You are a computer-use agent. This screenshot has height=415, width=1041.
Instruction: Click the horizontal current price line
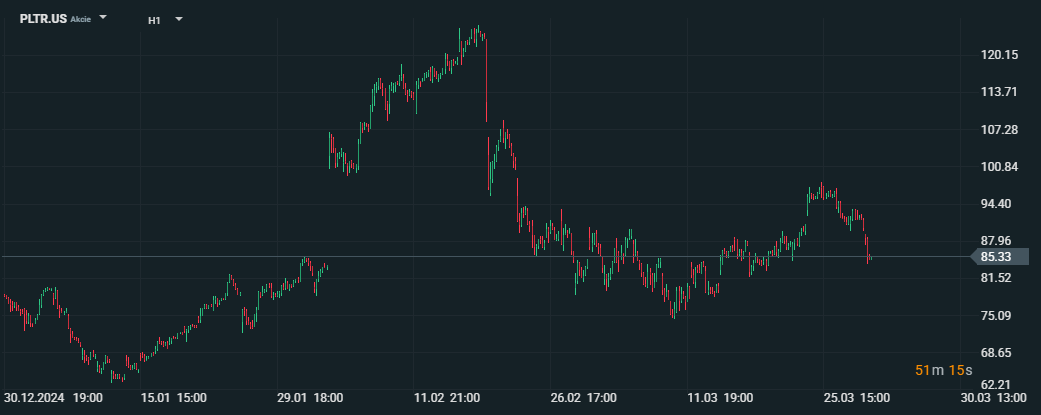click(486, 256)
